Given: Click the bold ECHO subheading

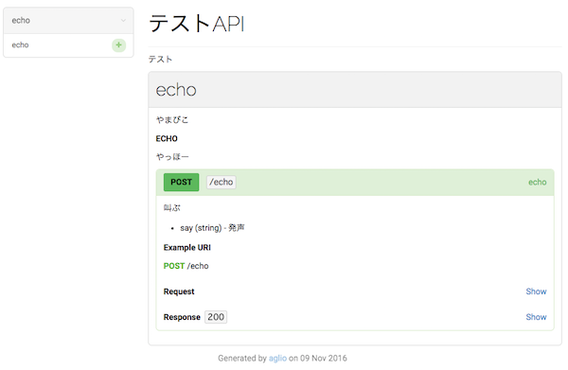Looking at the screenshot, I should pyautogui.click(x=167, y=138).
